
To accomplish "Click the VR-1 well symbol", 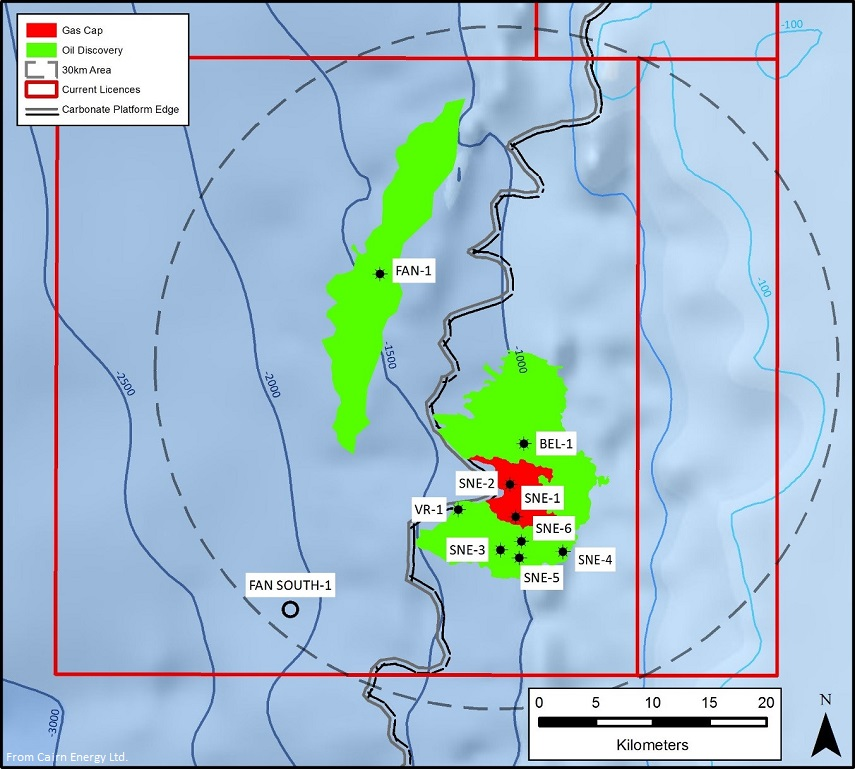I will pyautogui.click(x=458, y=510).
